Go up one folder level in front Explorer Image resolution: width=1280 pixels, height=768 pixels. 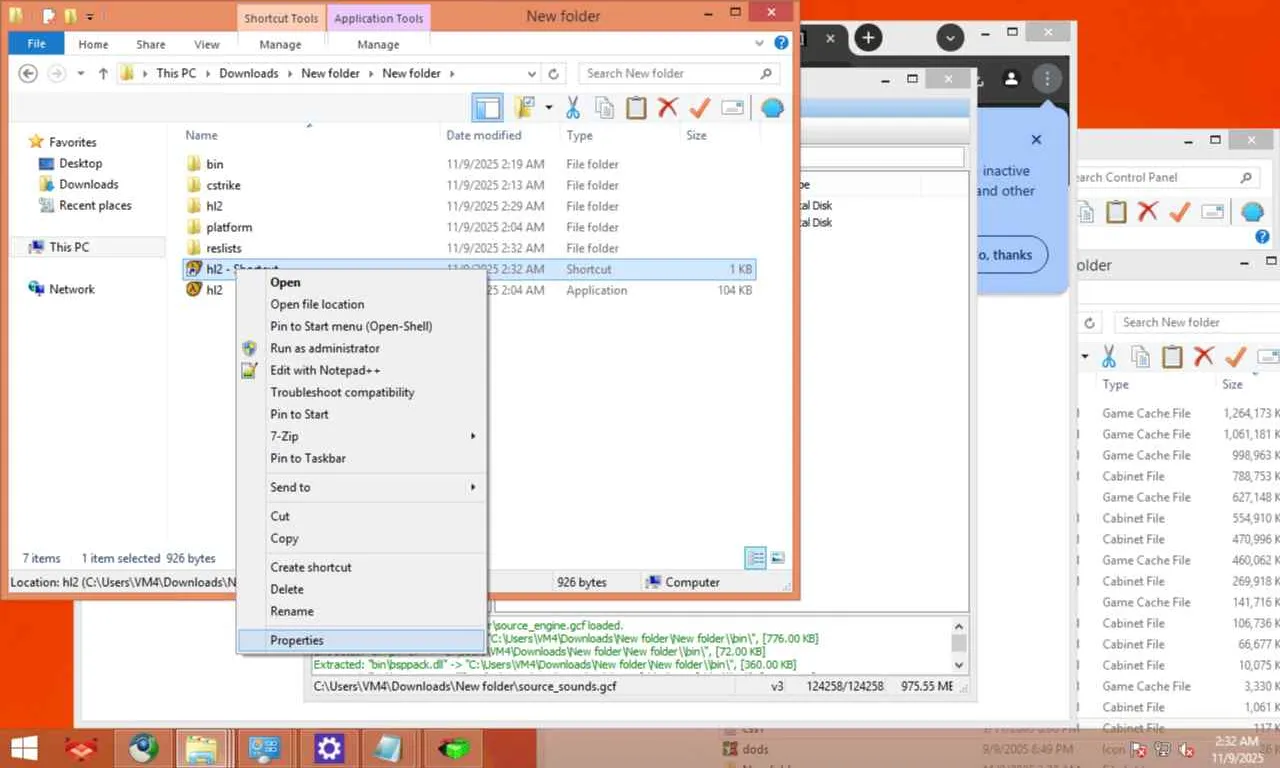[103, 73]
